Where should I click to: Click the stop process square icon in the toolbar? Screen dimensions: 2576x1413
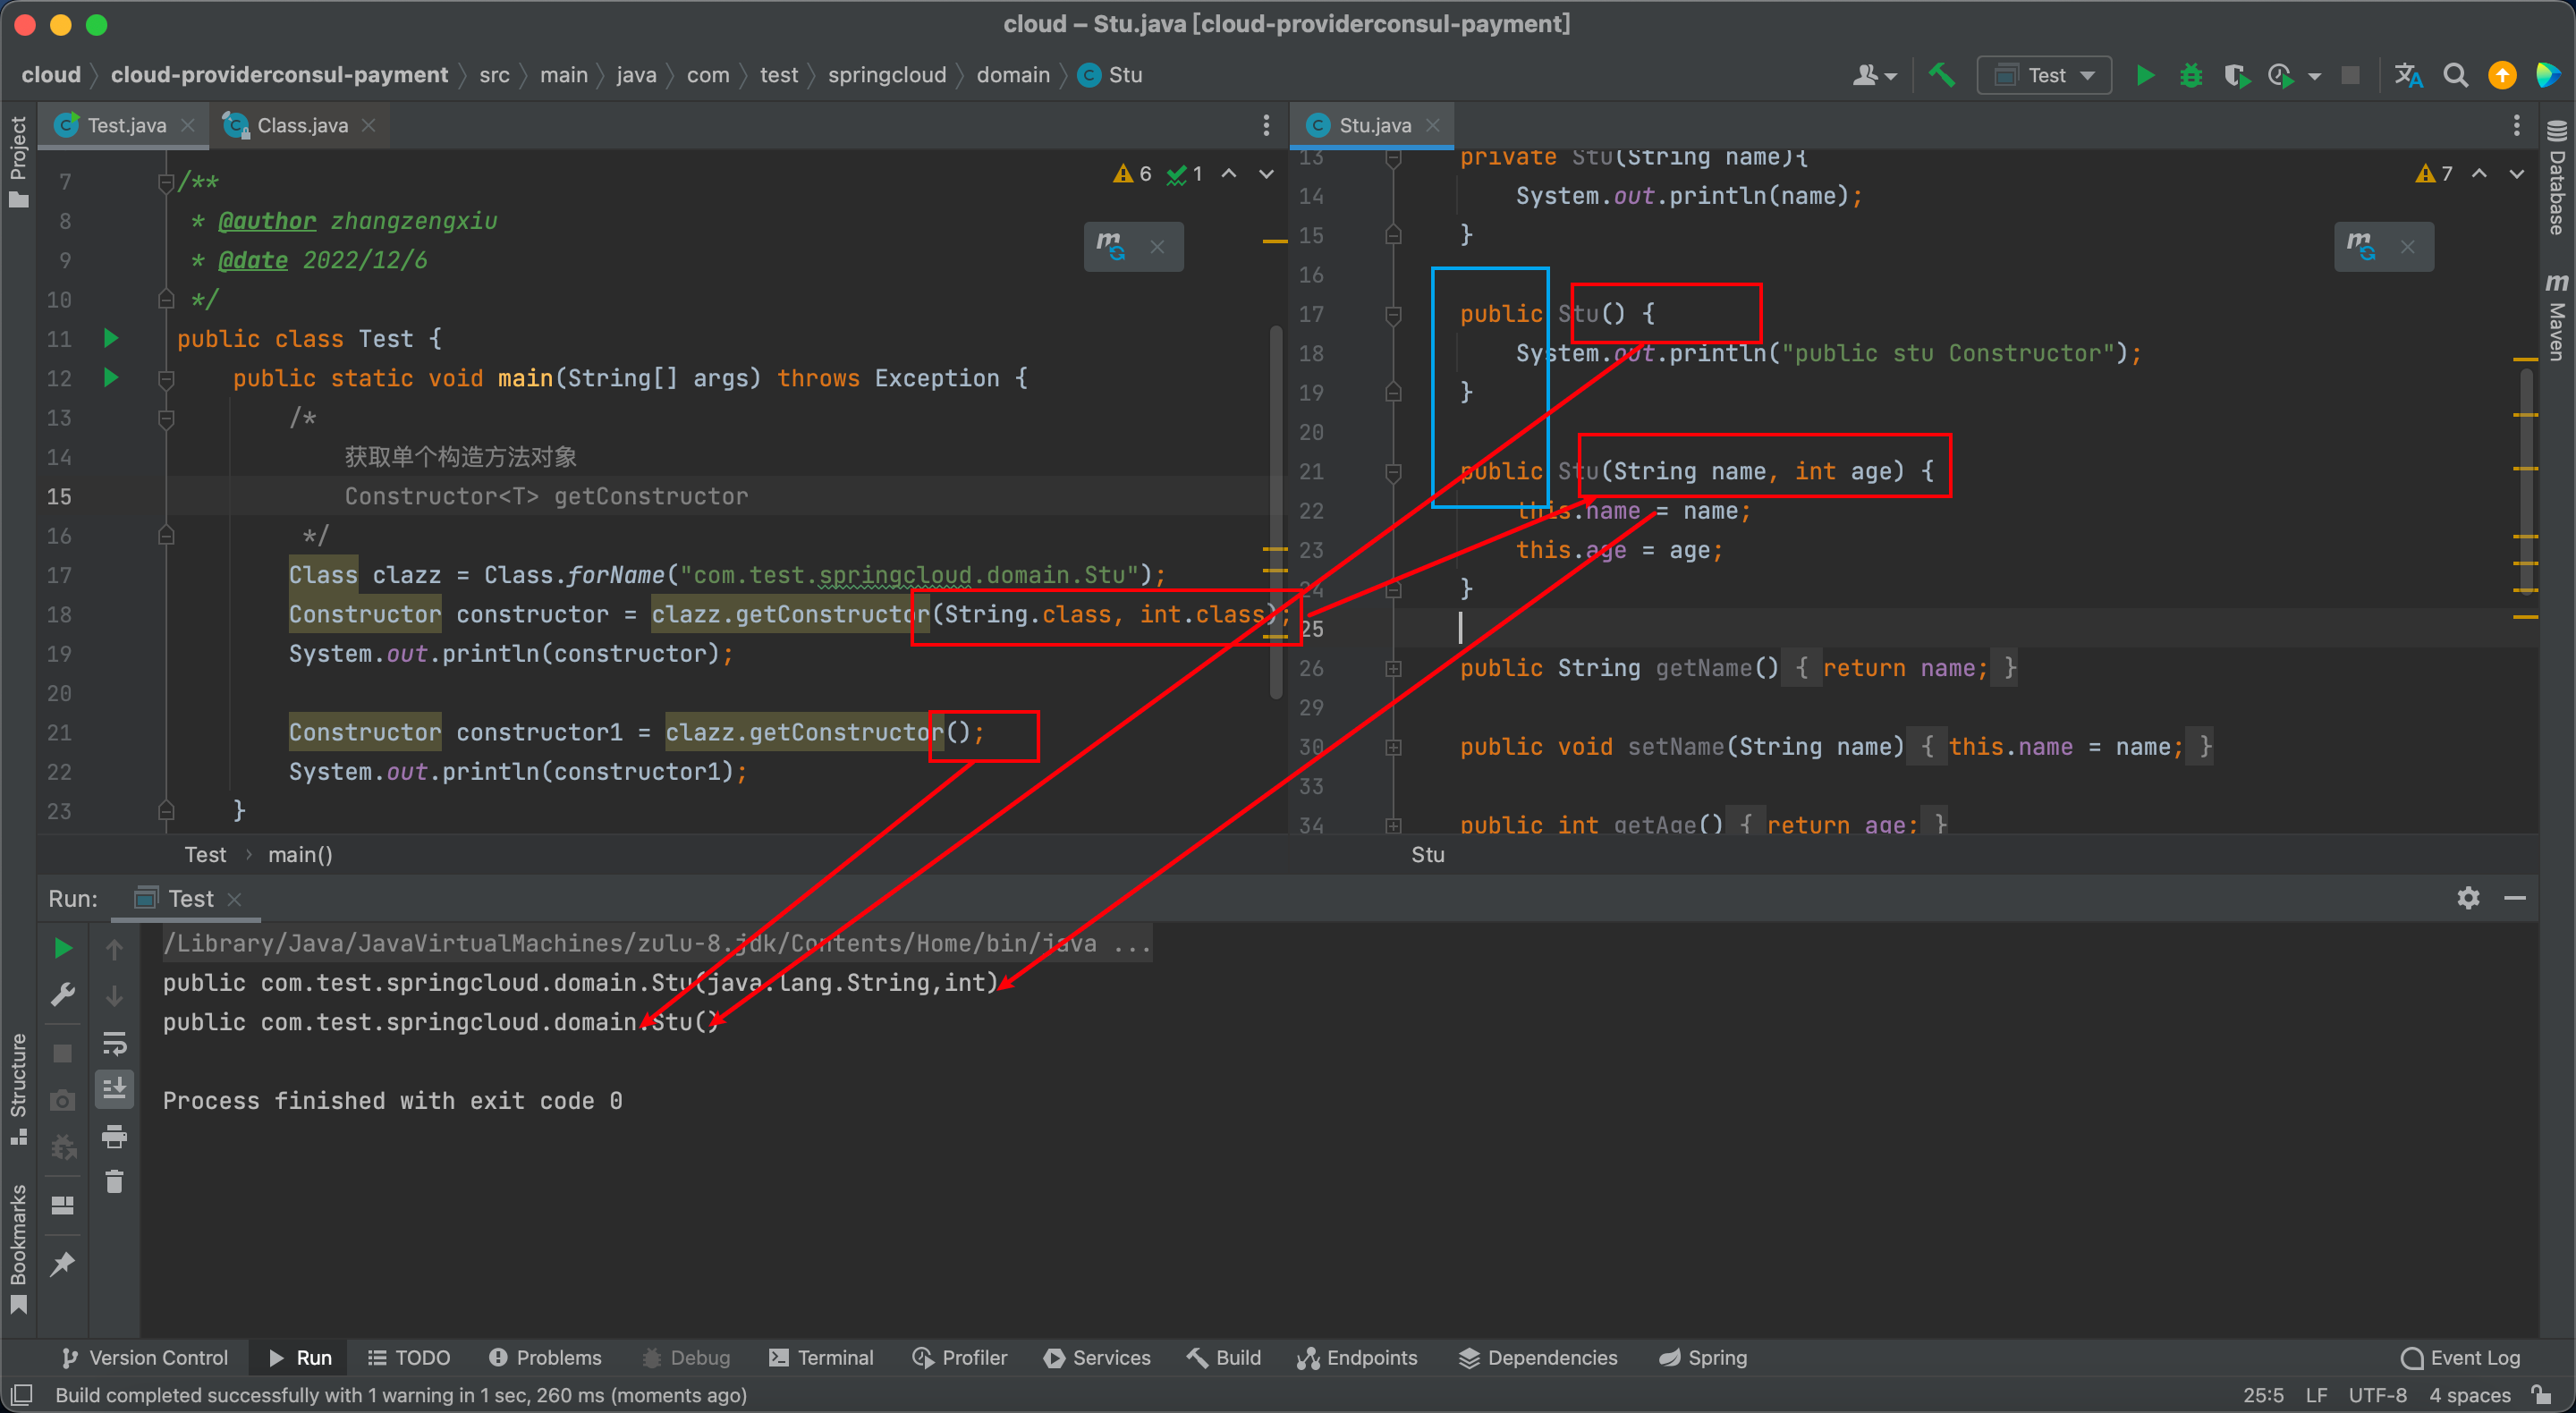coord(2351,75)
